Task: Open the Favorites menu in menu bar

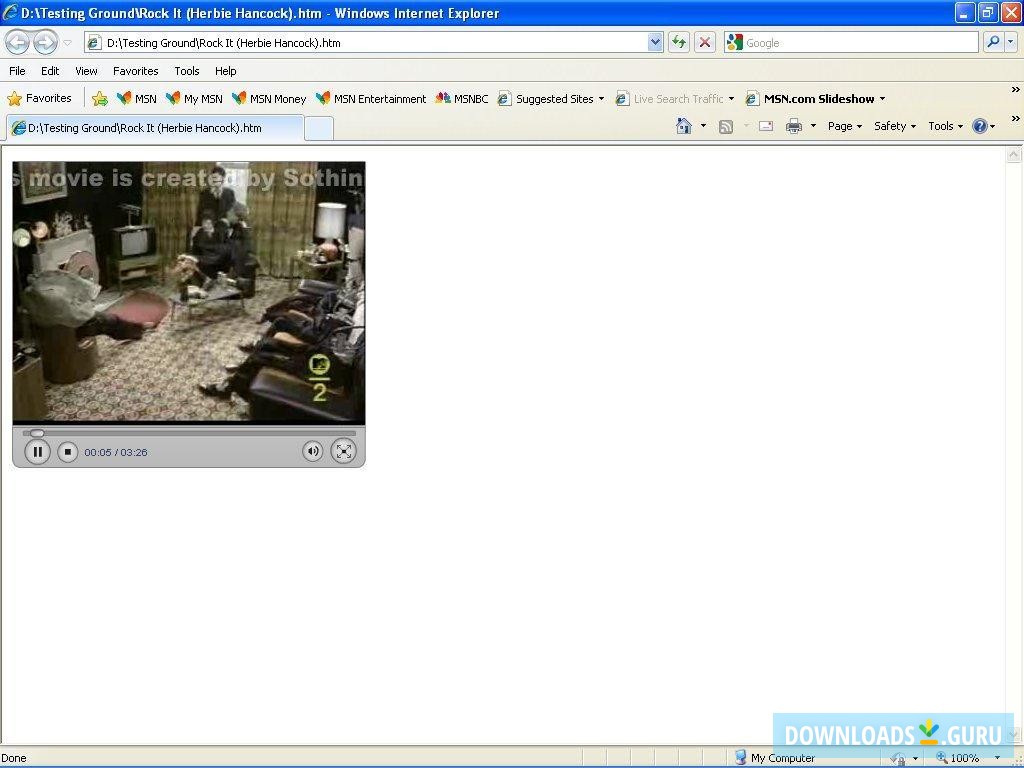Action: [x=135, y=71]
